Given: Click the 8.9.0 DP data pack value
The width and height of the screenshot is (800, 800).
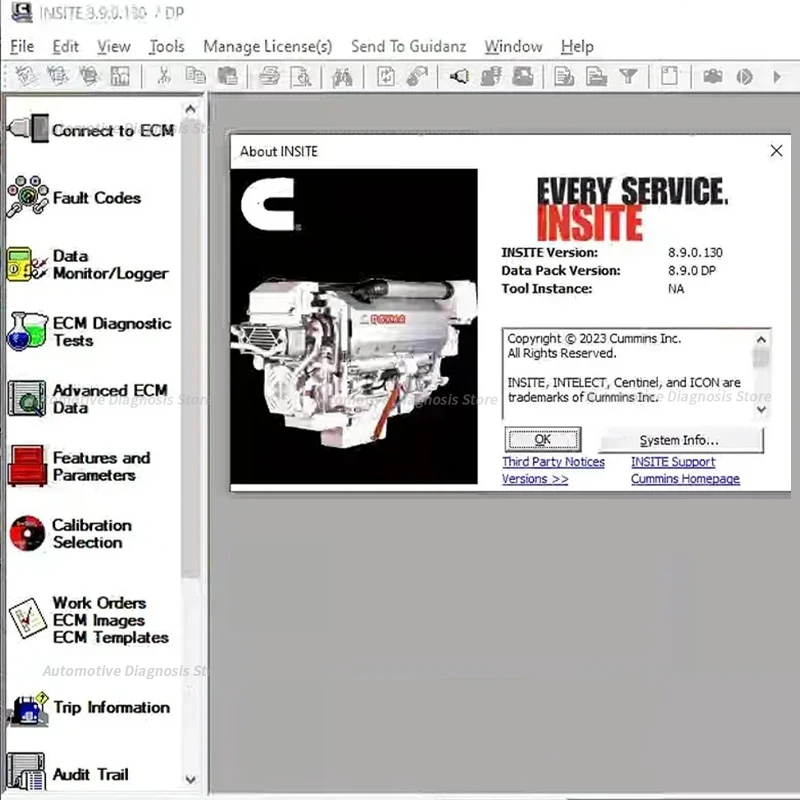Looking at the screenshot, I should [692, 270].
